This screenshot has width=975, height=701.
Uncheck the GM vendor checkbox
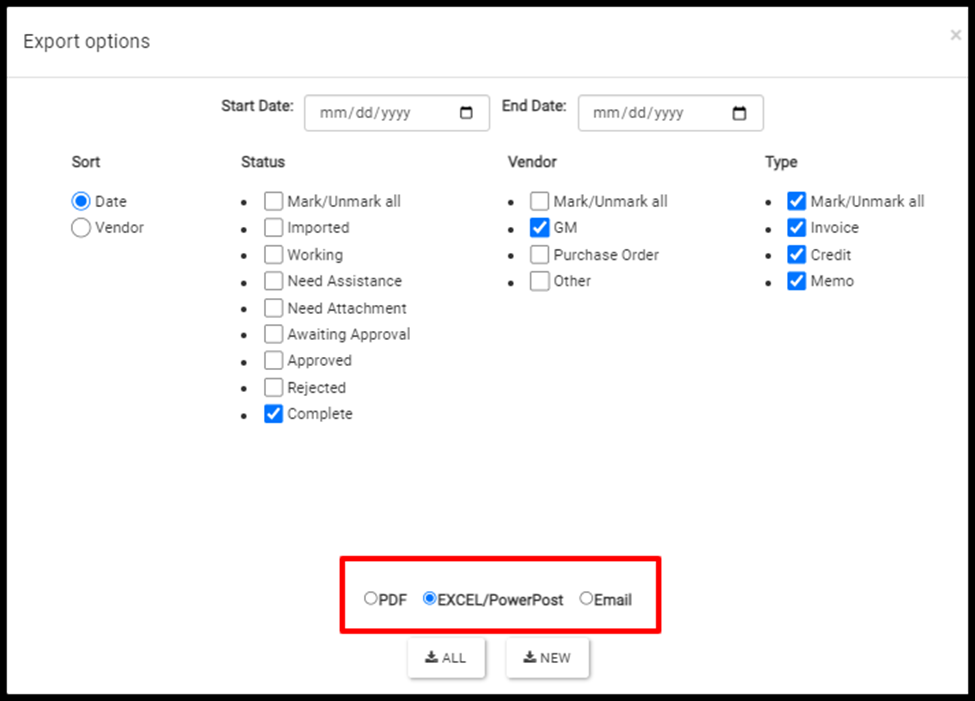click(x=540, y=228)
